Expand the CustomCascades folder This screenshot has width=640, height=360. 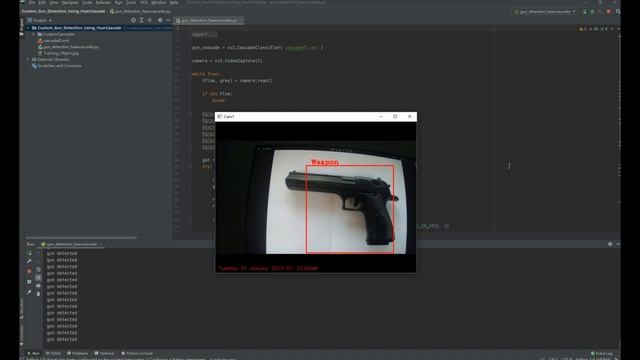[34, 34]
